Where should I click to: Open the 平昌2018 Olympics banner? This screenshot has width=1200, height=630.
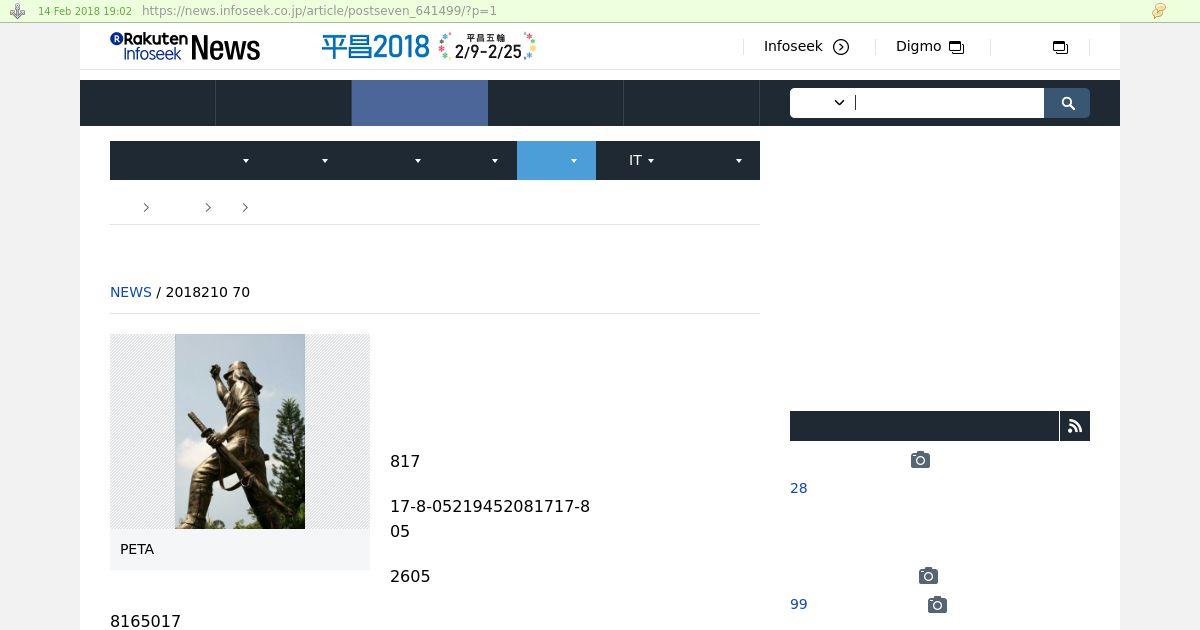pyautogui.click(x=428, y=46)
